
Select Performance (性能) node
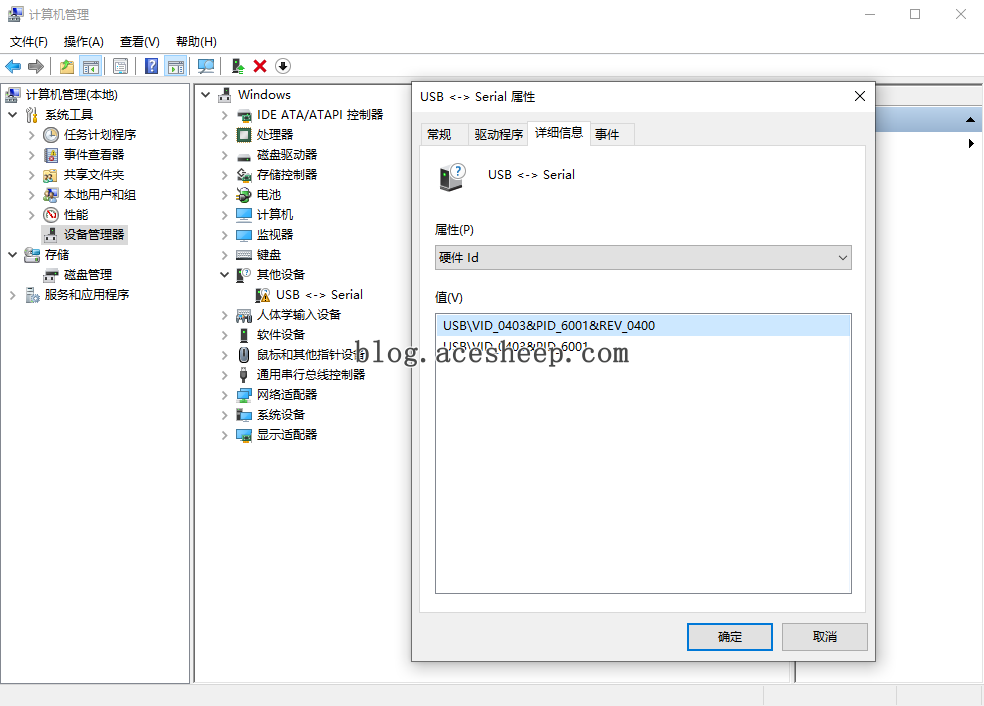[76, 215]
